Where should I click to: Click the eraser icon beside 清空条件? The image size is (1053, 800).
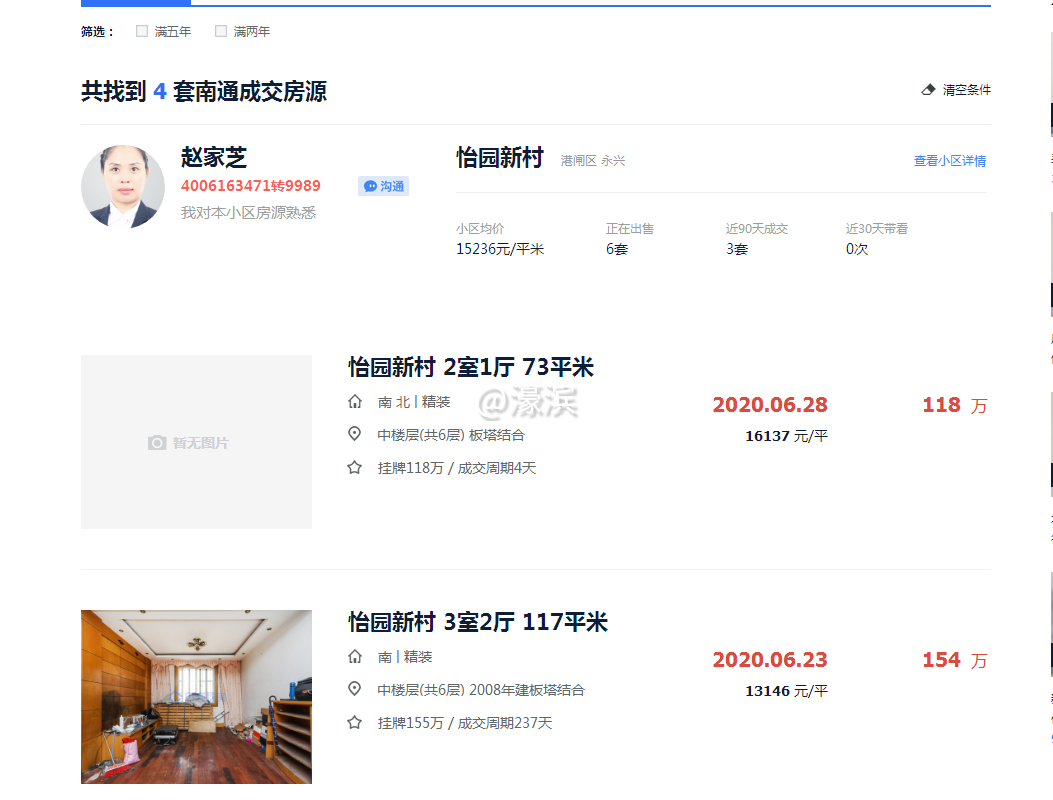click(x=928, y=89)
